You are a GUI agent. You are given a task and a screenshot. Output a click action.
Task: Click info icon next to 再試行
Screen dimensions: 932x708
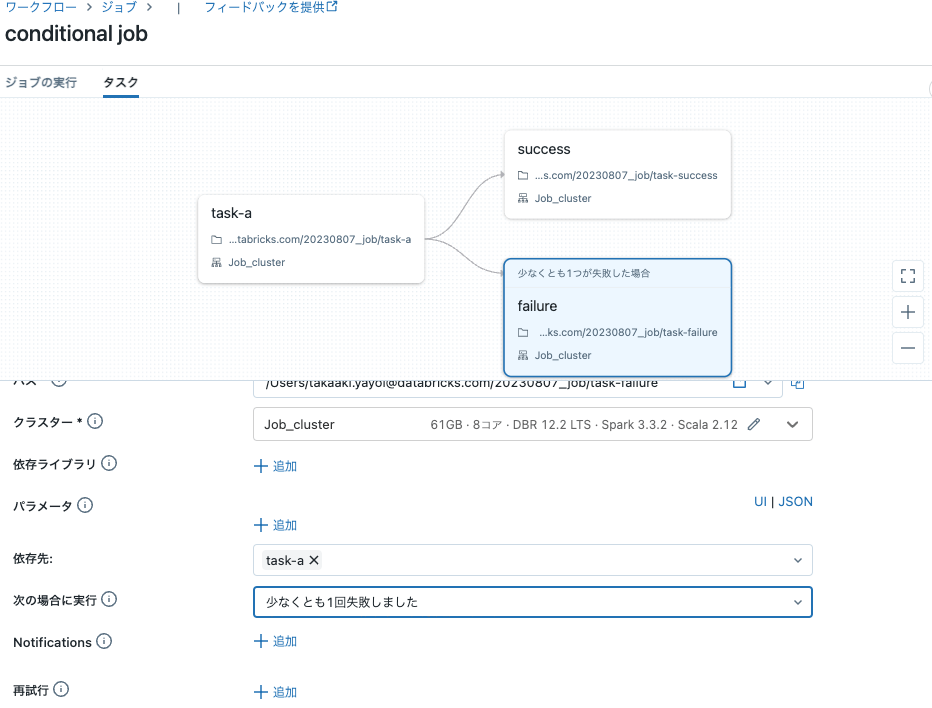(x=61, y=690)
